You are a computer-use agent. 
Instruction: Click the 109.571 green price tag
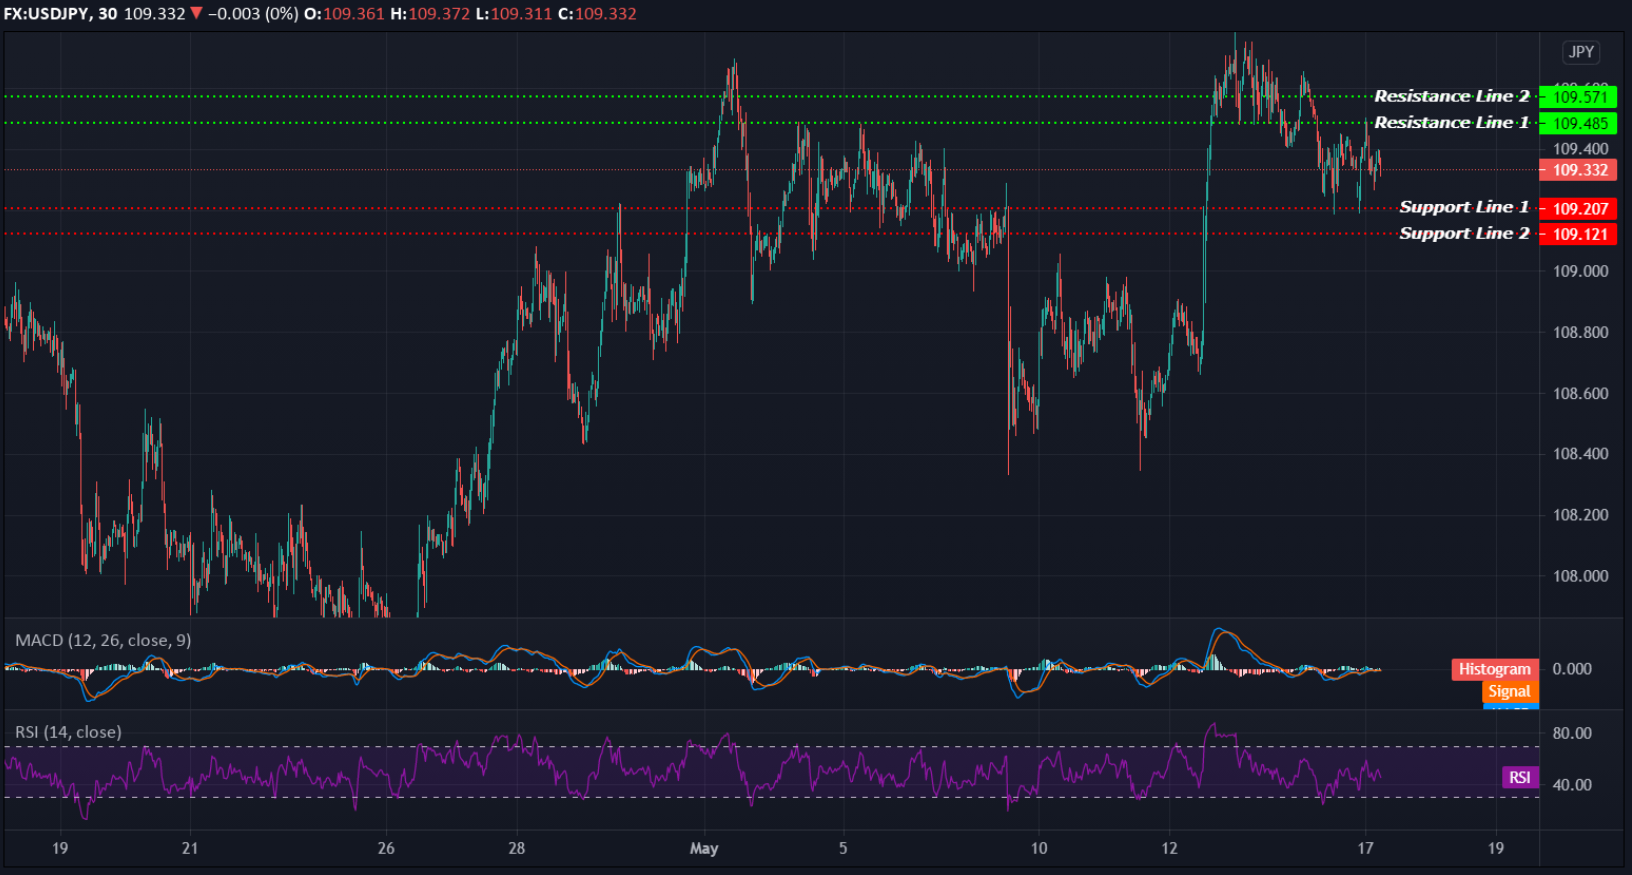click(1579, 97)
